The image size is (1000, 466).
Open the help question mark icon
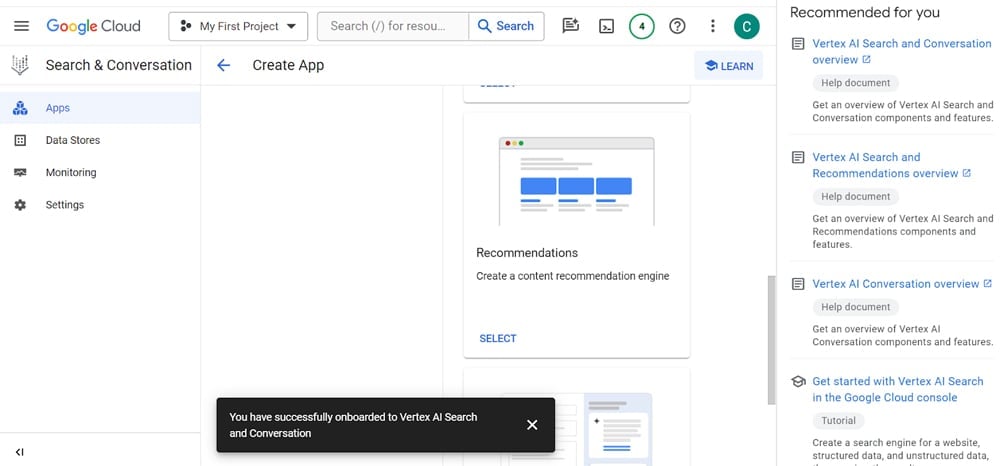(677, 26)
